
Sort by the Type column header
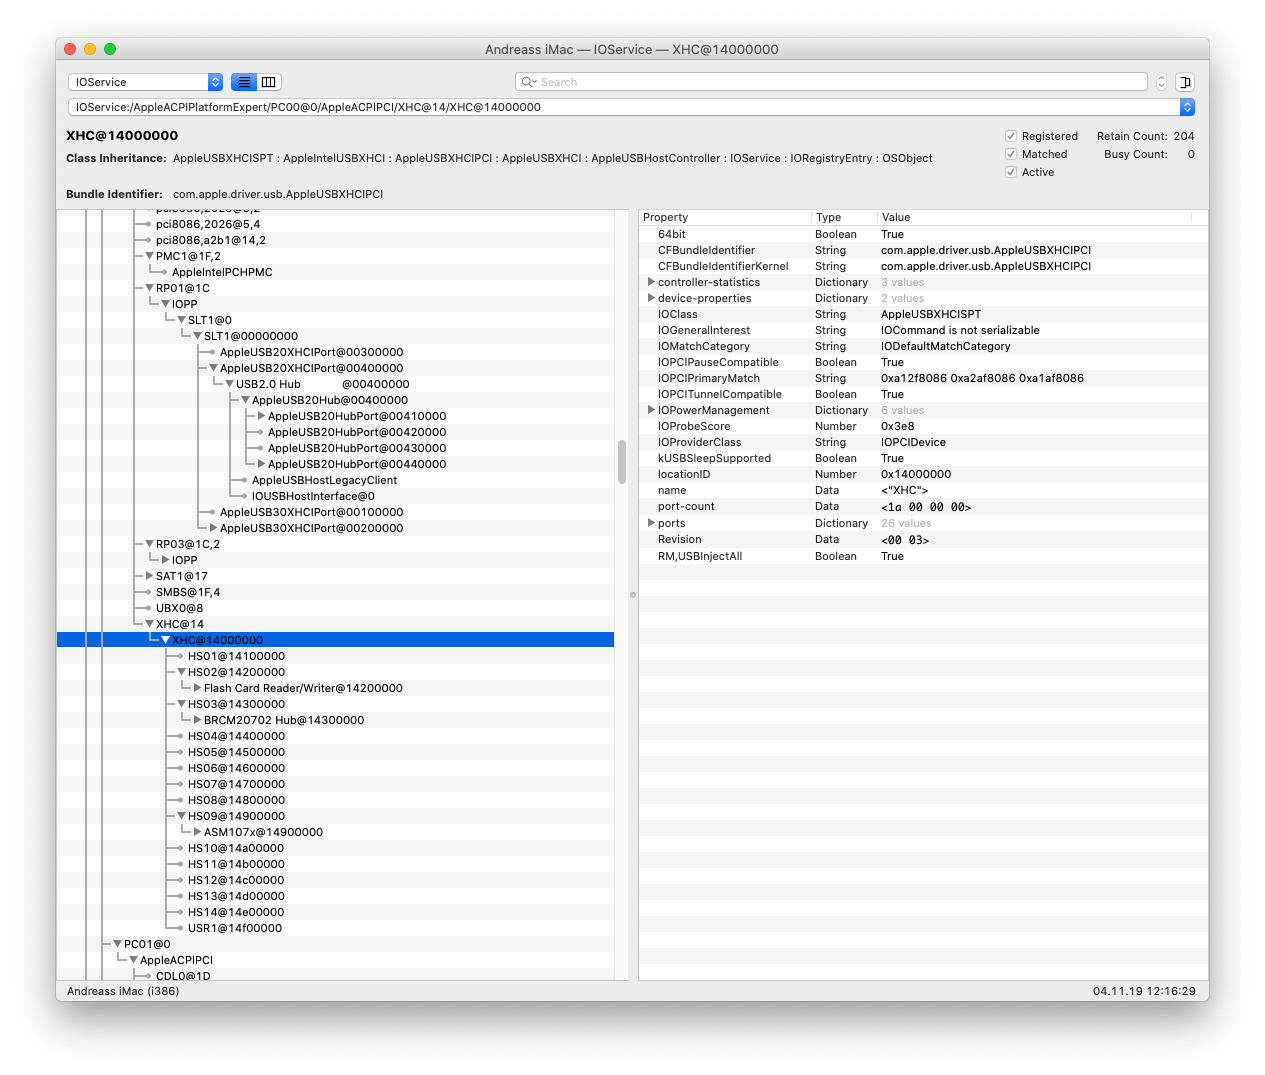pyautogui.click(x=844, y=217)
